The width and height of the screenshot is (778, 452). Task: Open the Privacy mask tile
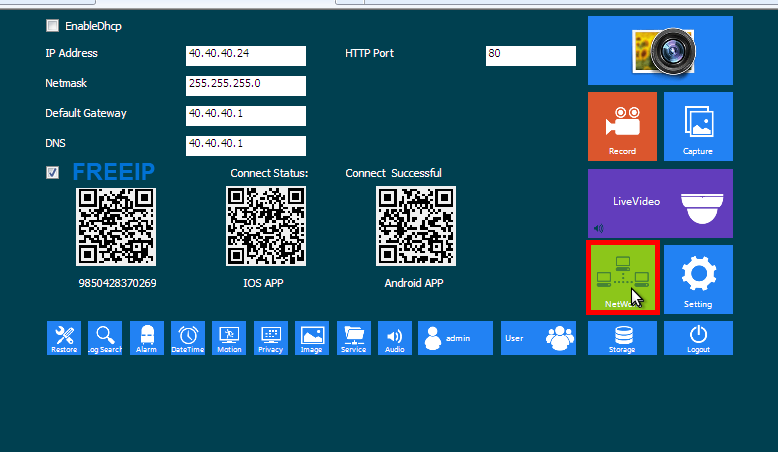(x=271, y=338)
